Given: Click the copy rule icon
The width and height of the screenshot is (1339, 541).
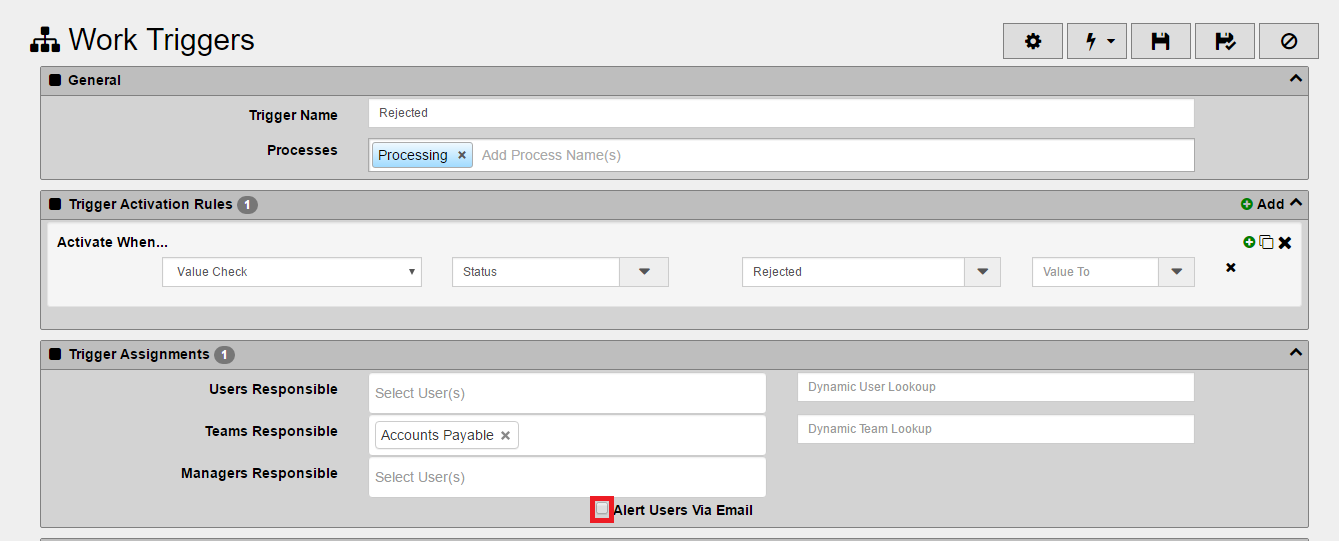Looking at the screenshot, I should [1266, 242].
